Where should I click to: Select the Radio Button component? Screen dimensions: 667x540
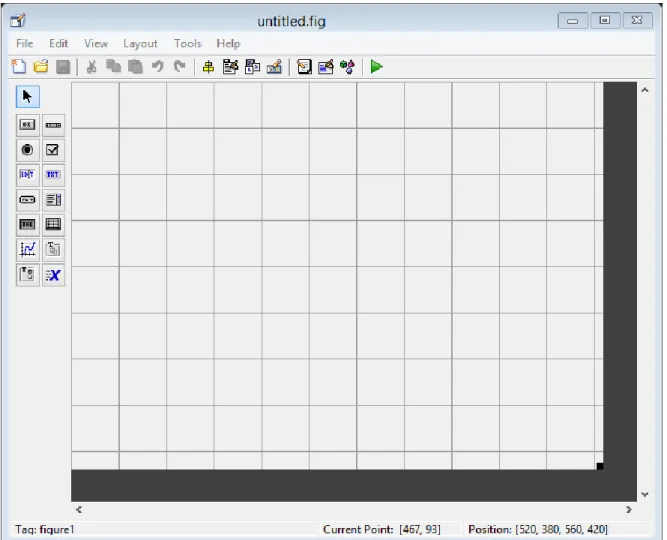28,150
